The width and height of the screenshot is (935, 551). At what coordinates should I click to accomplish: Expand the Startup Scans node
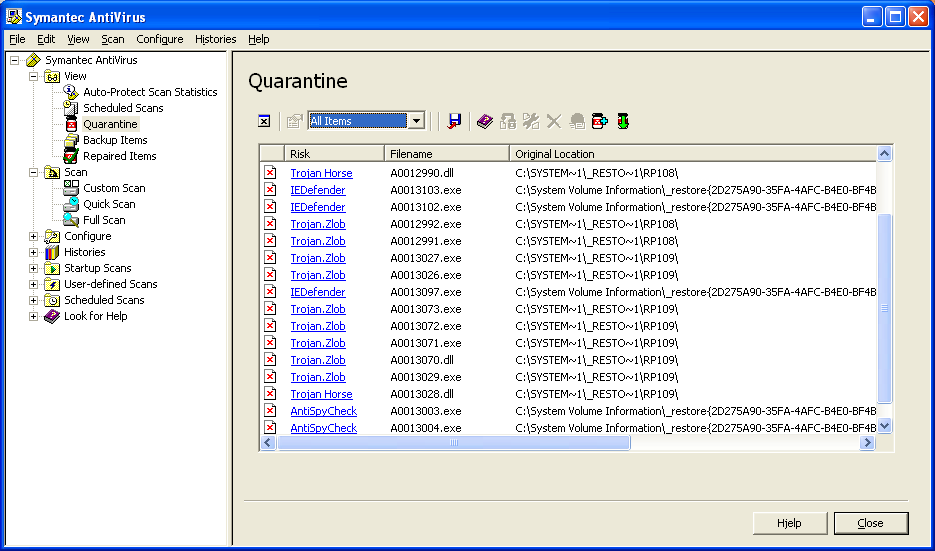coord(34,268)
